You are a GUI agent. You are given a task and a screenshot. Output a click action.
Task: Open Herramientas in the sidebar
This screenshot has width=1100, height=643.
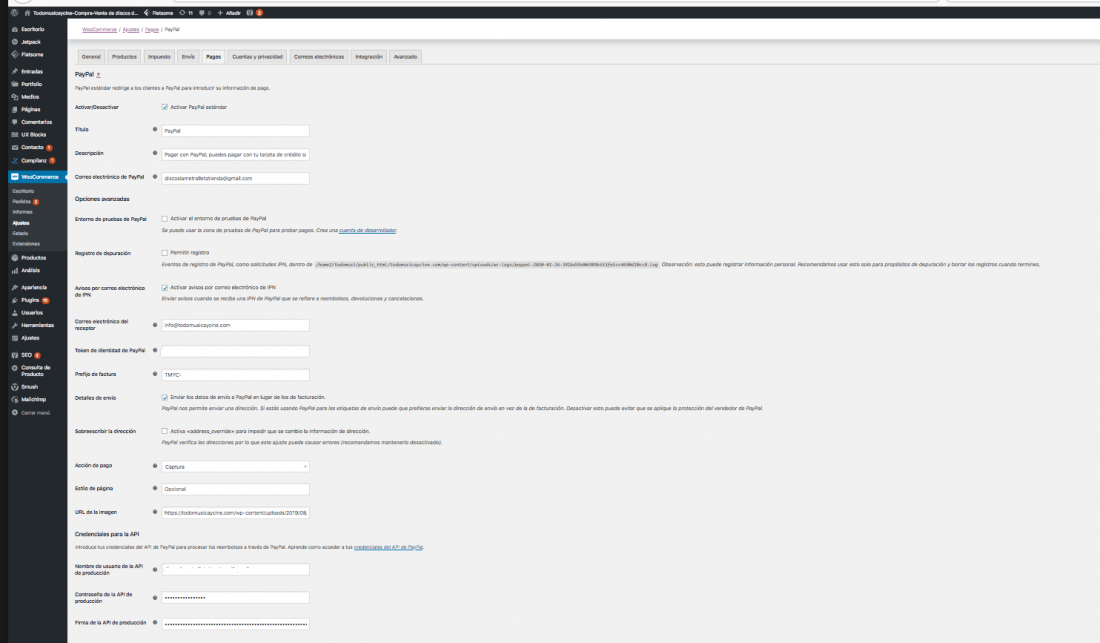click(x=37, y=325)
